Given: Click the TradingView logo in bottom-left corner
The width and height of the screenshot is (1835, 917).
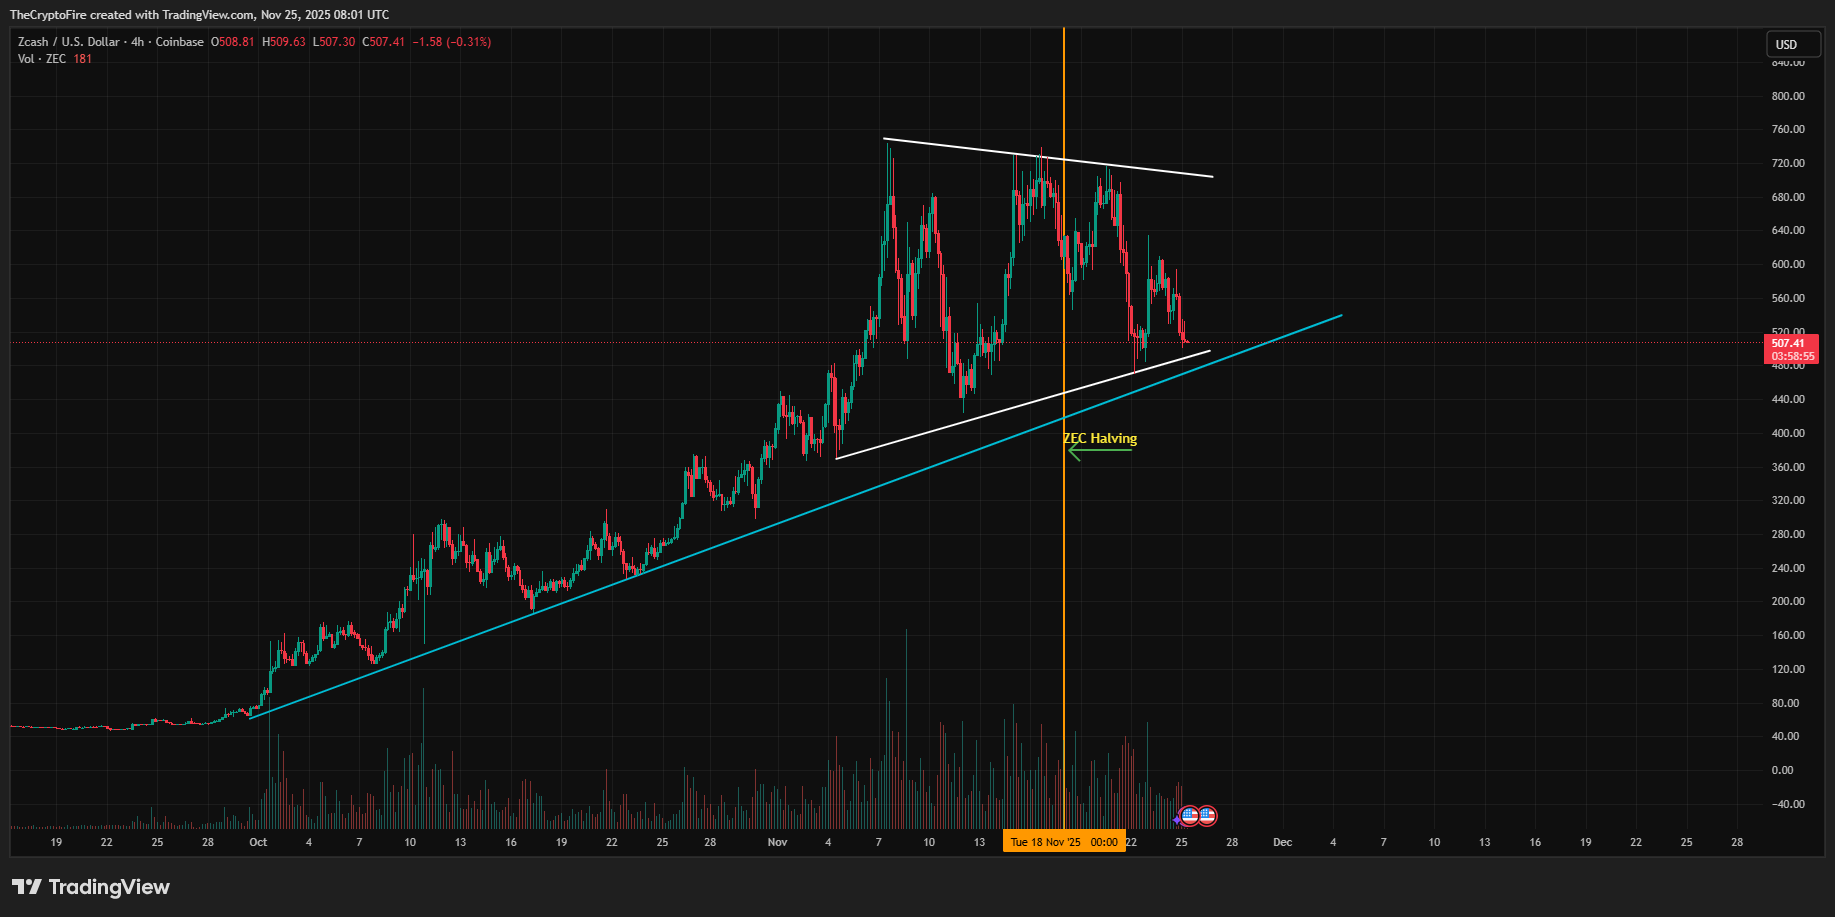Looking at the screenshot, I should point(90,887).
